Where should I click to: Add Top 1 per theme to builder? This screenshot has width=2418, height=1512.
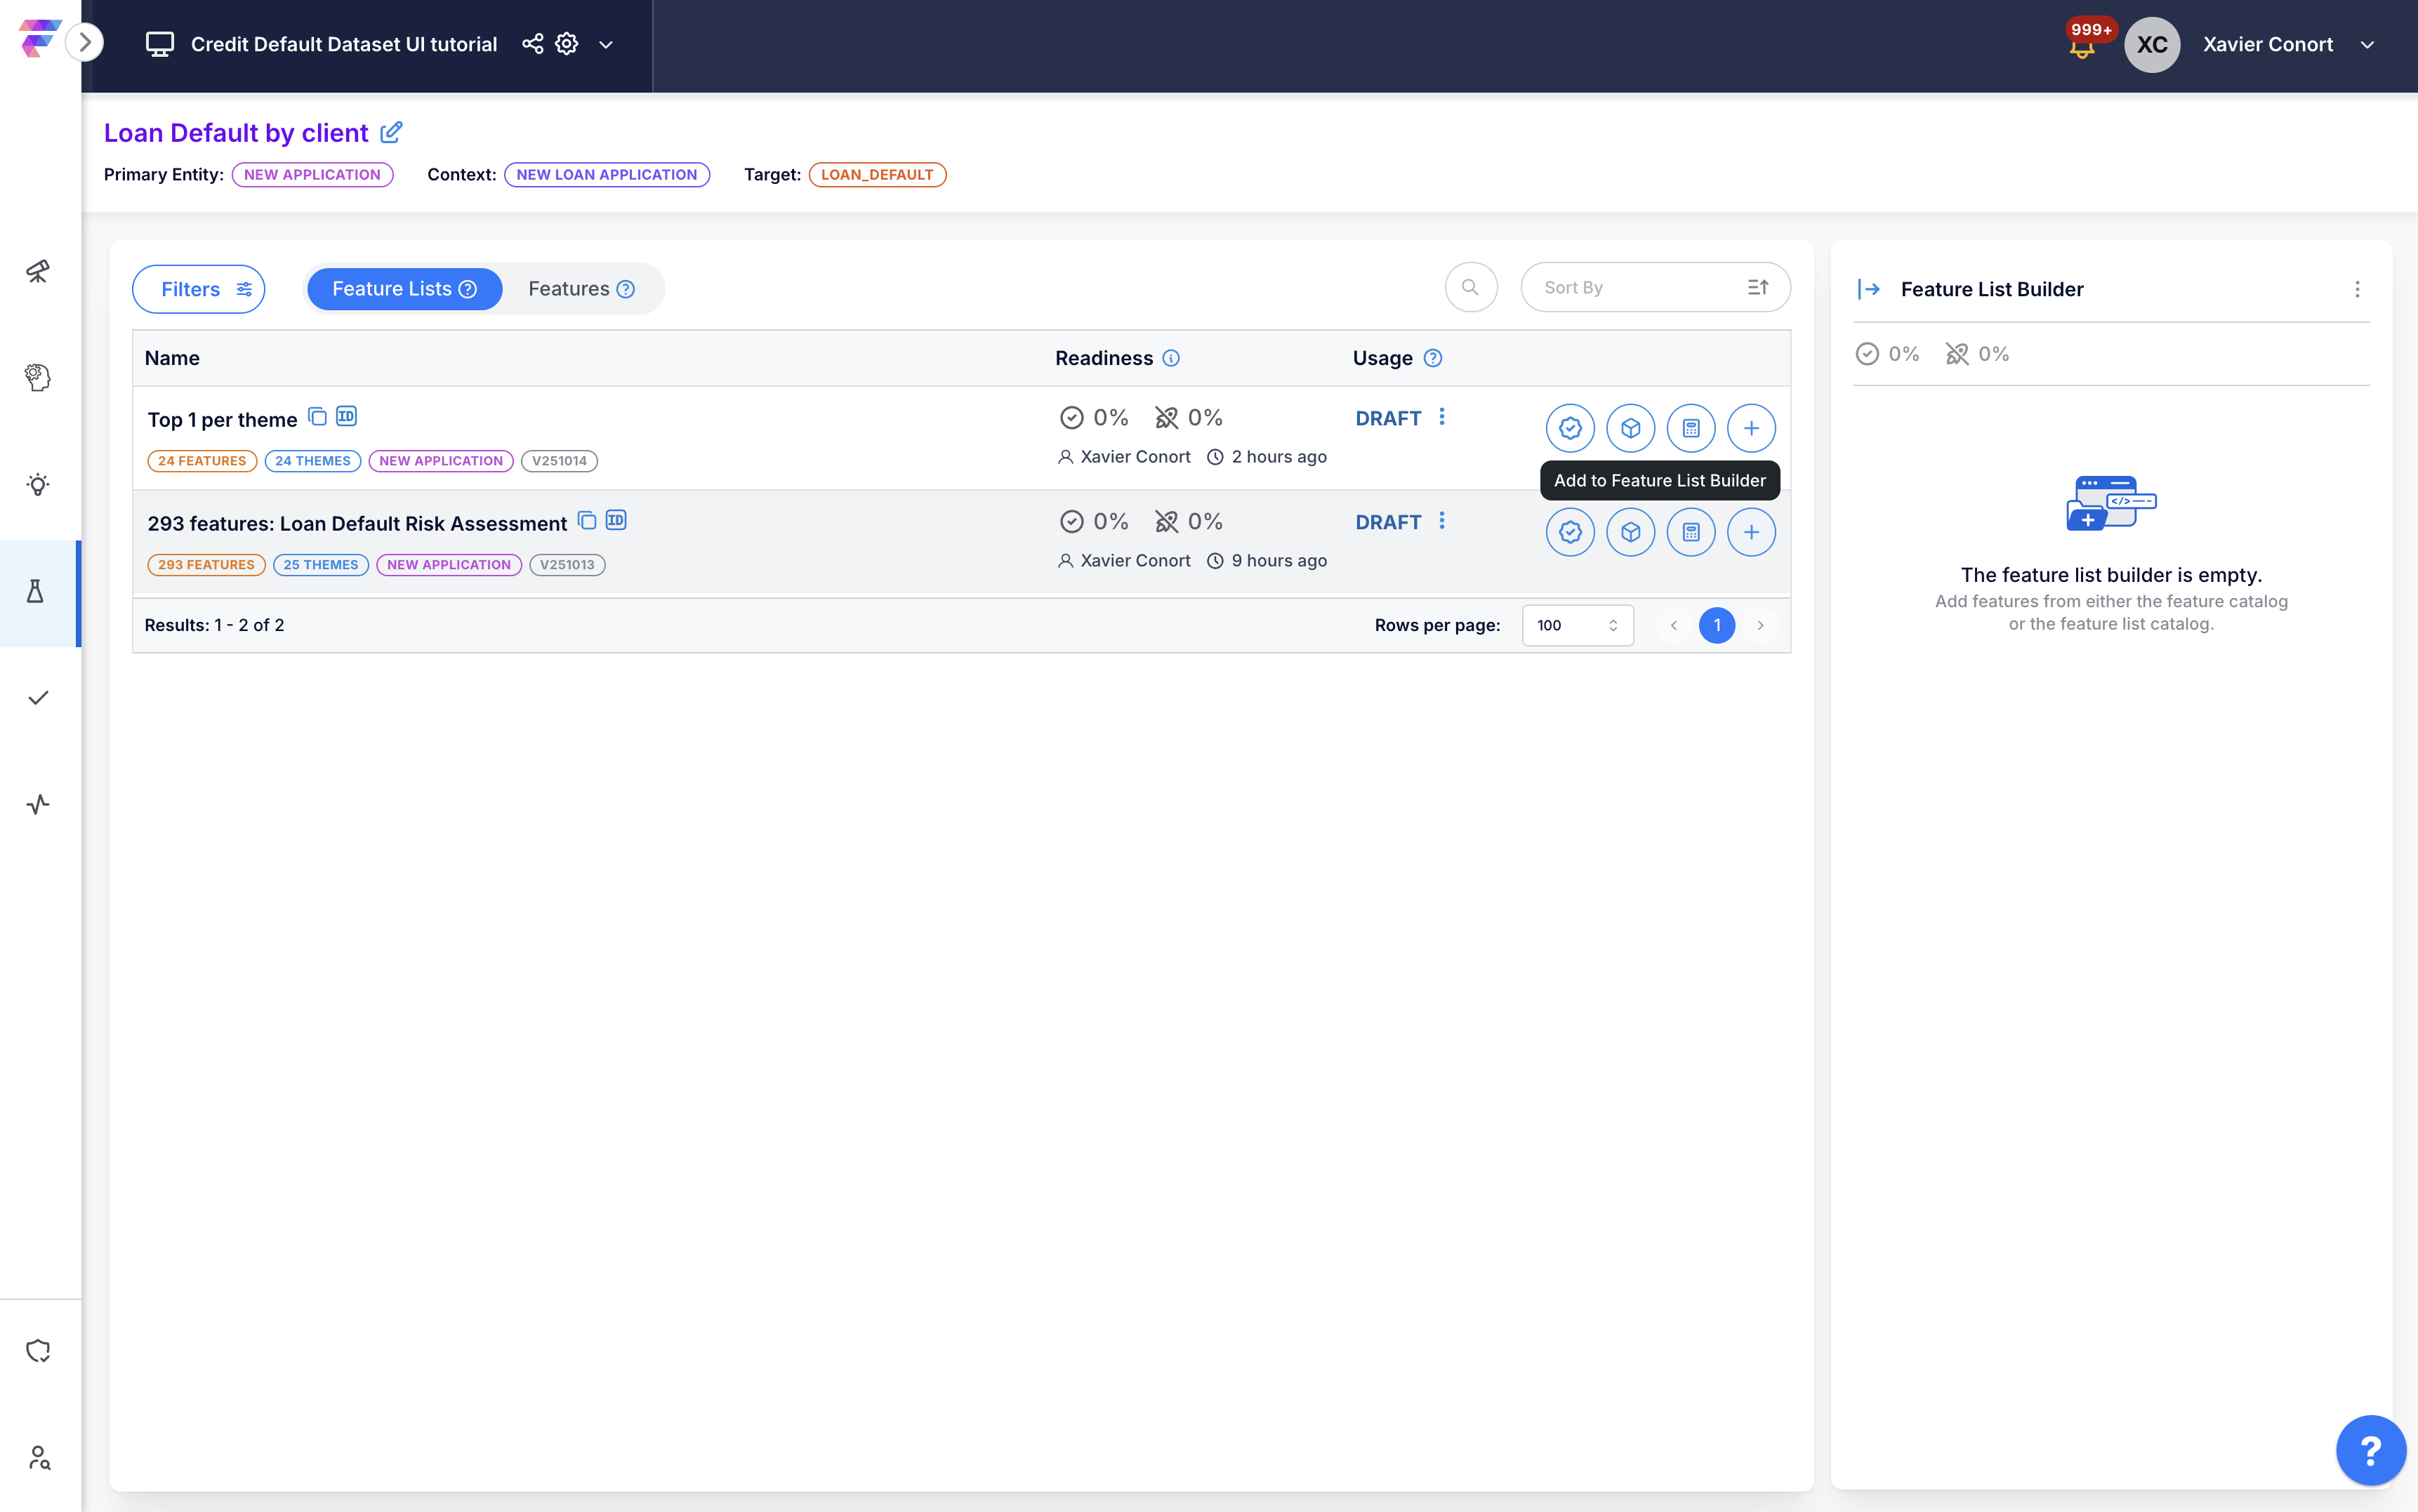(x=1750, y=429)
